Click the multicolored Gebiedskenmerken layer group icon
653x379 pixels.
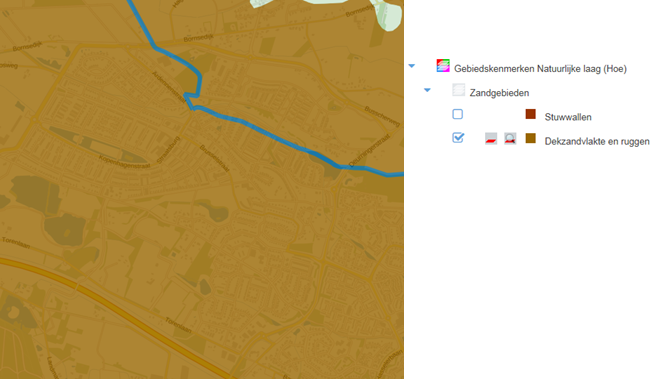(x=443, y=66)
